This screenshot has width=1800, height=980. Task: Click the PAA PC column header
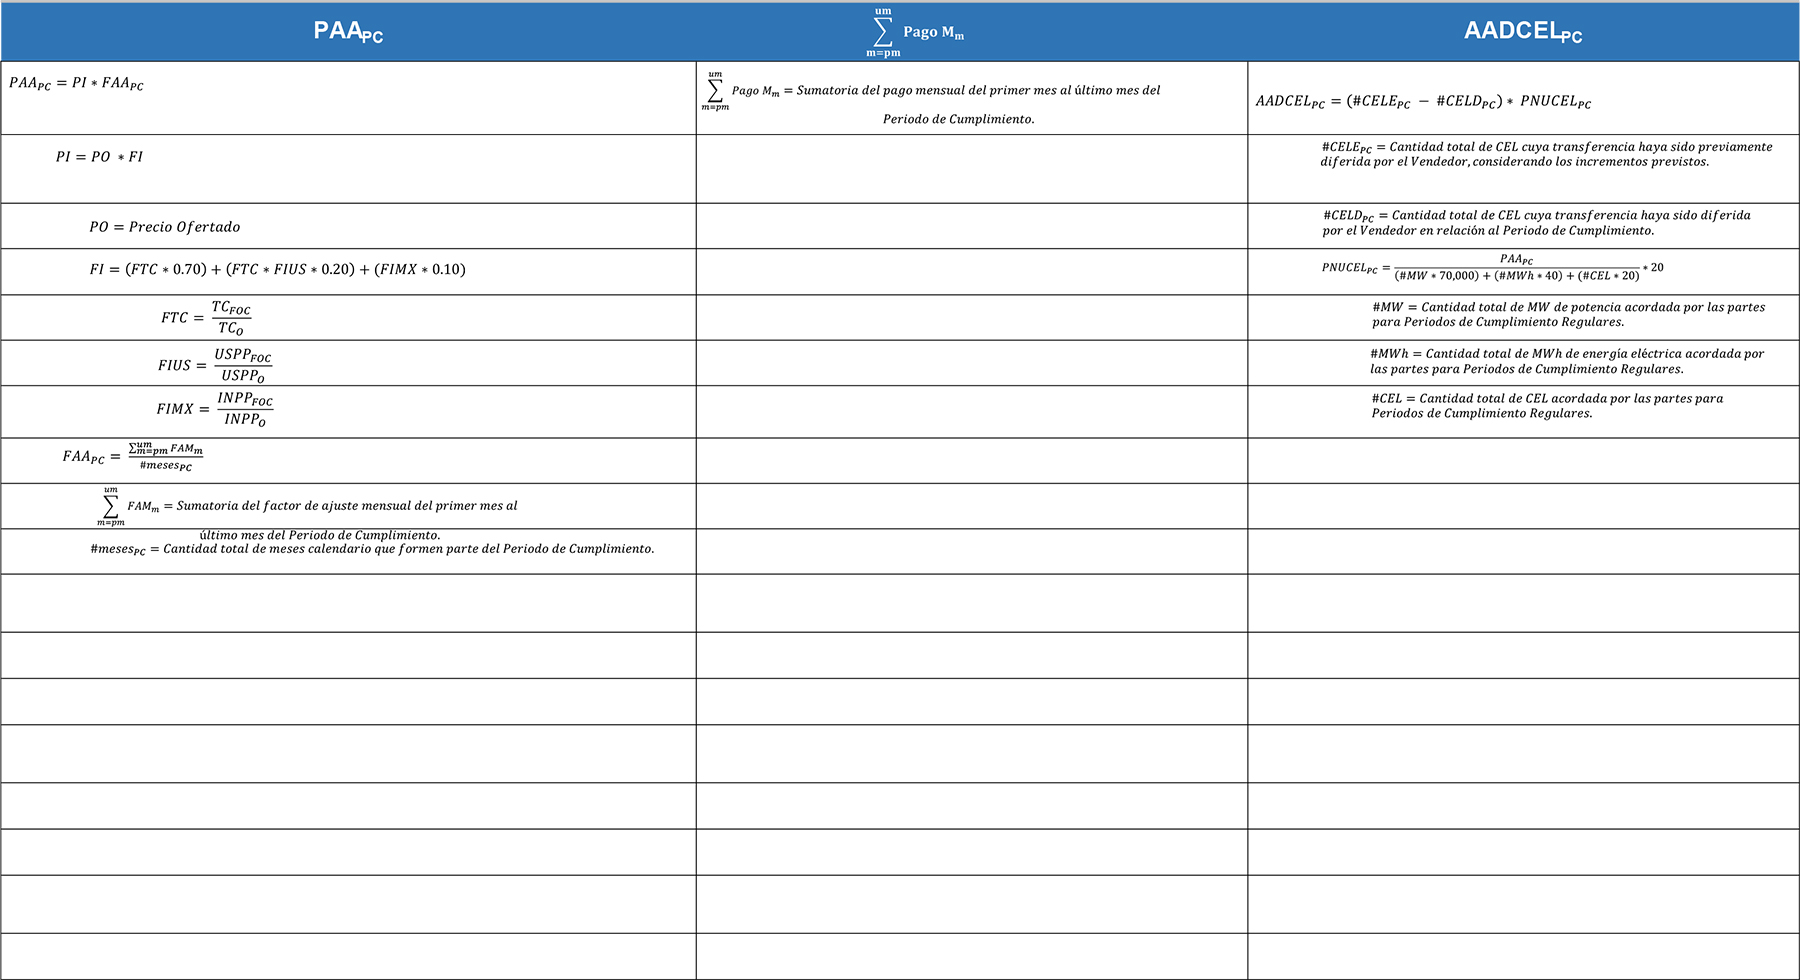pyautogui.click(x=348, y=32)
